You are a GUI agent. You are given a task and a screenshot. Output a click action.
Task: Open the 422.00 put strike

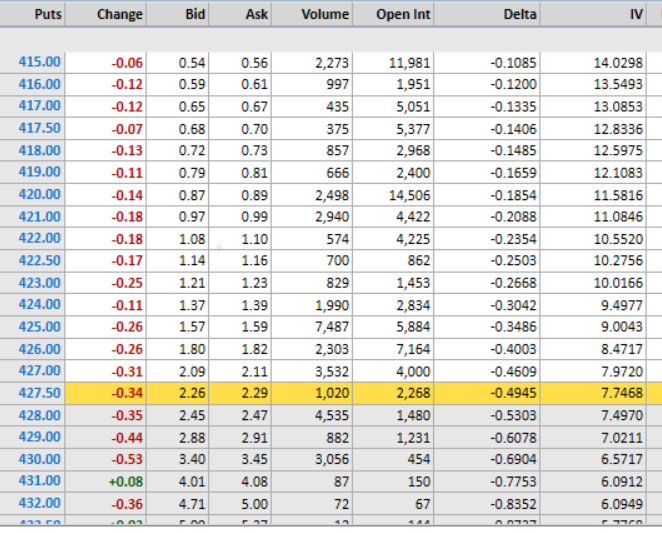[x=39, y=239]
